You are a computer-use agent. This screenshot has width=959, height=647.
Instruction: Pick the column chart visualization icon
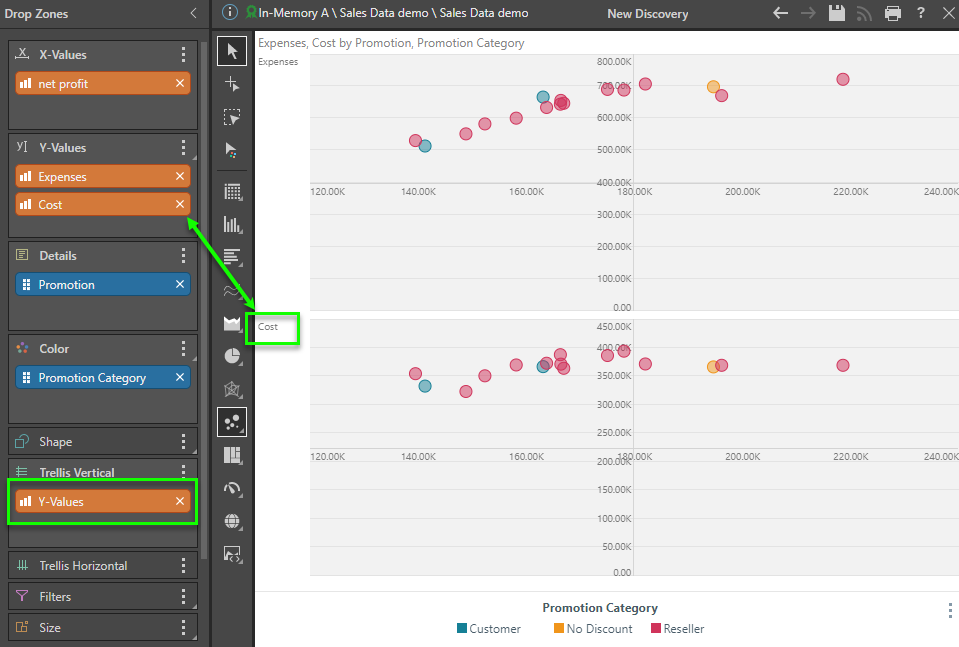pos(232,224)
